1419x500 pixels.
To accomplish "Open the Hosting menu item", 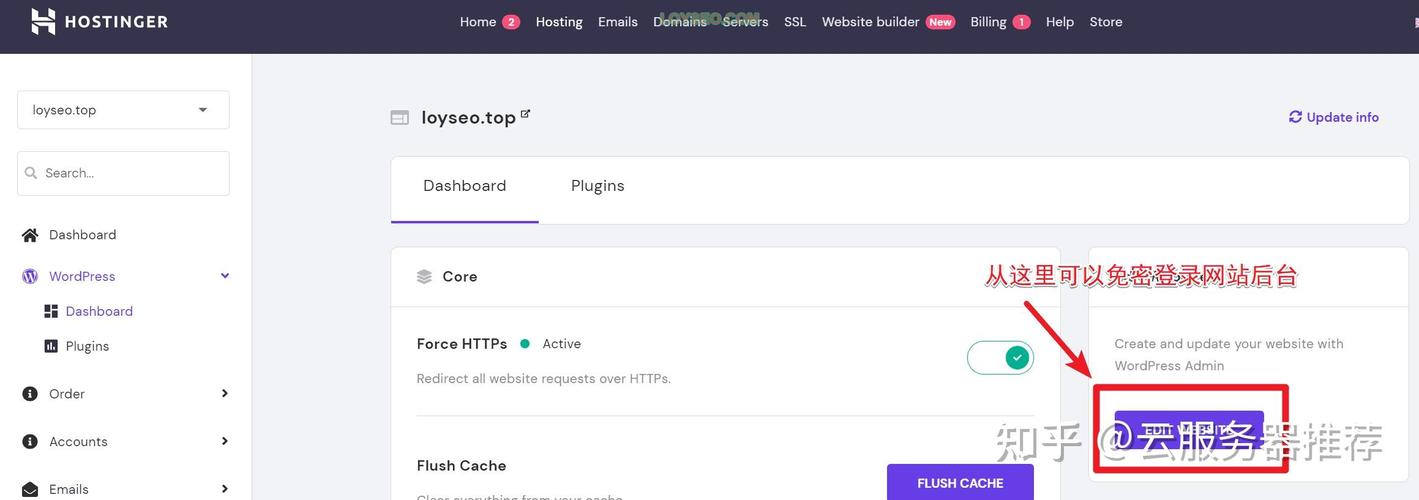I will (559, 22).
